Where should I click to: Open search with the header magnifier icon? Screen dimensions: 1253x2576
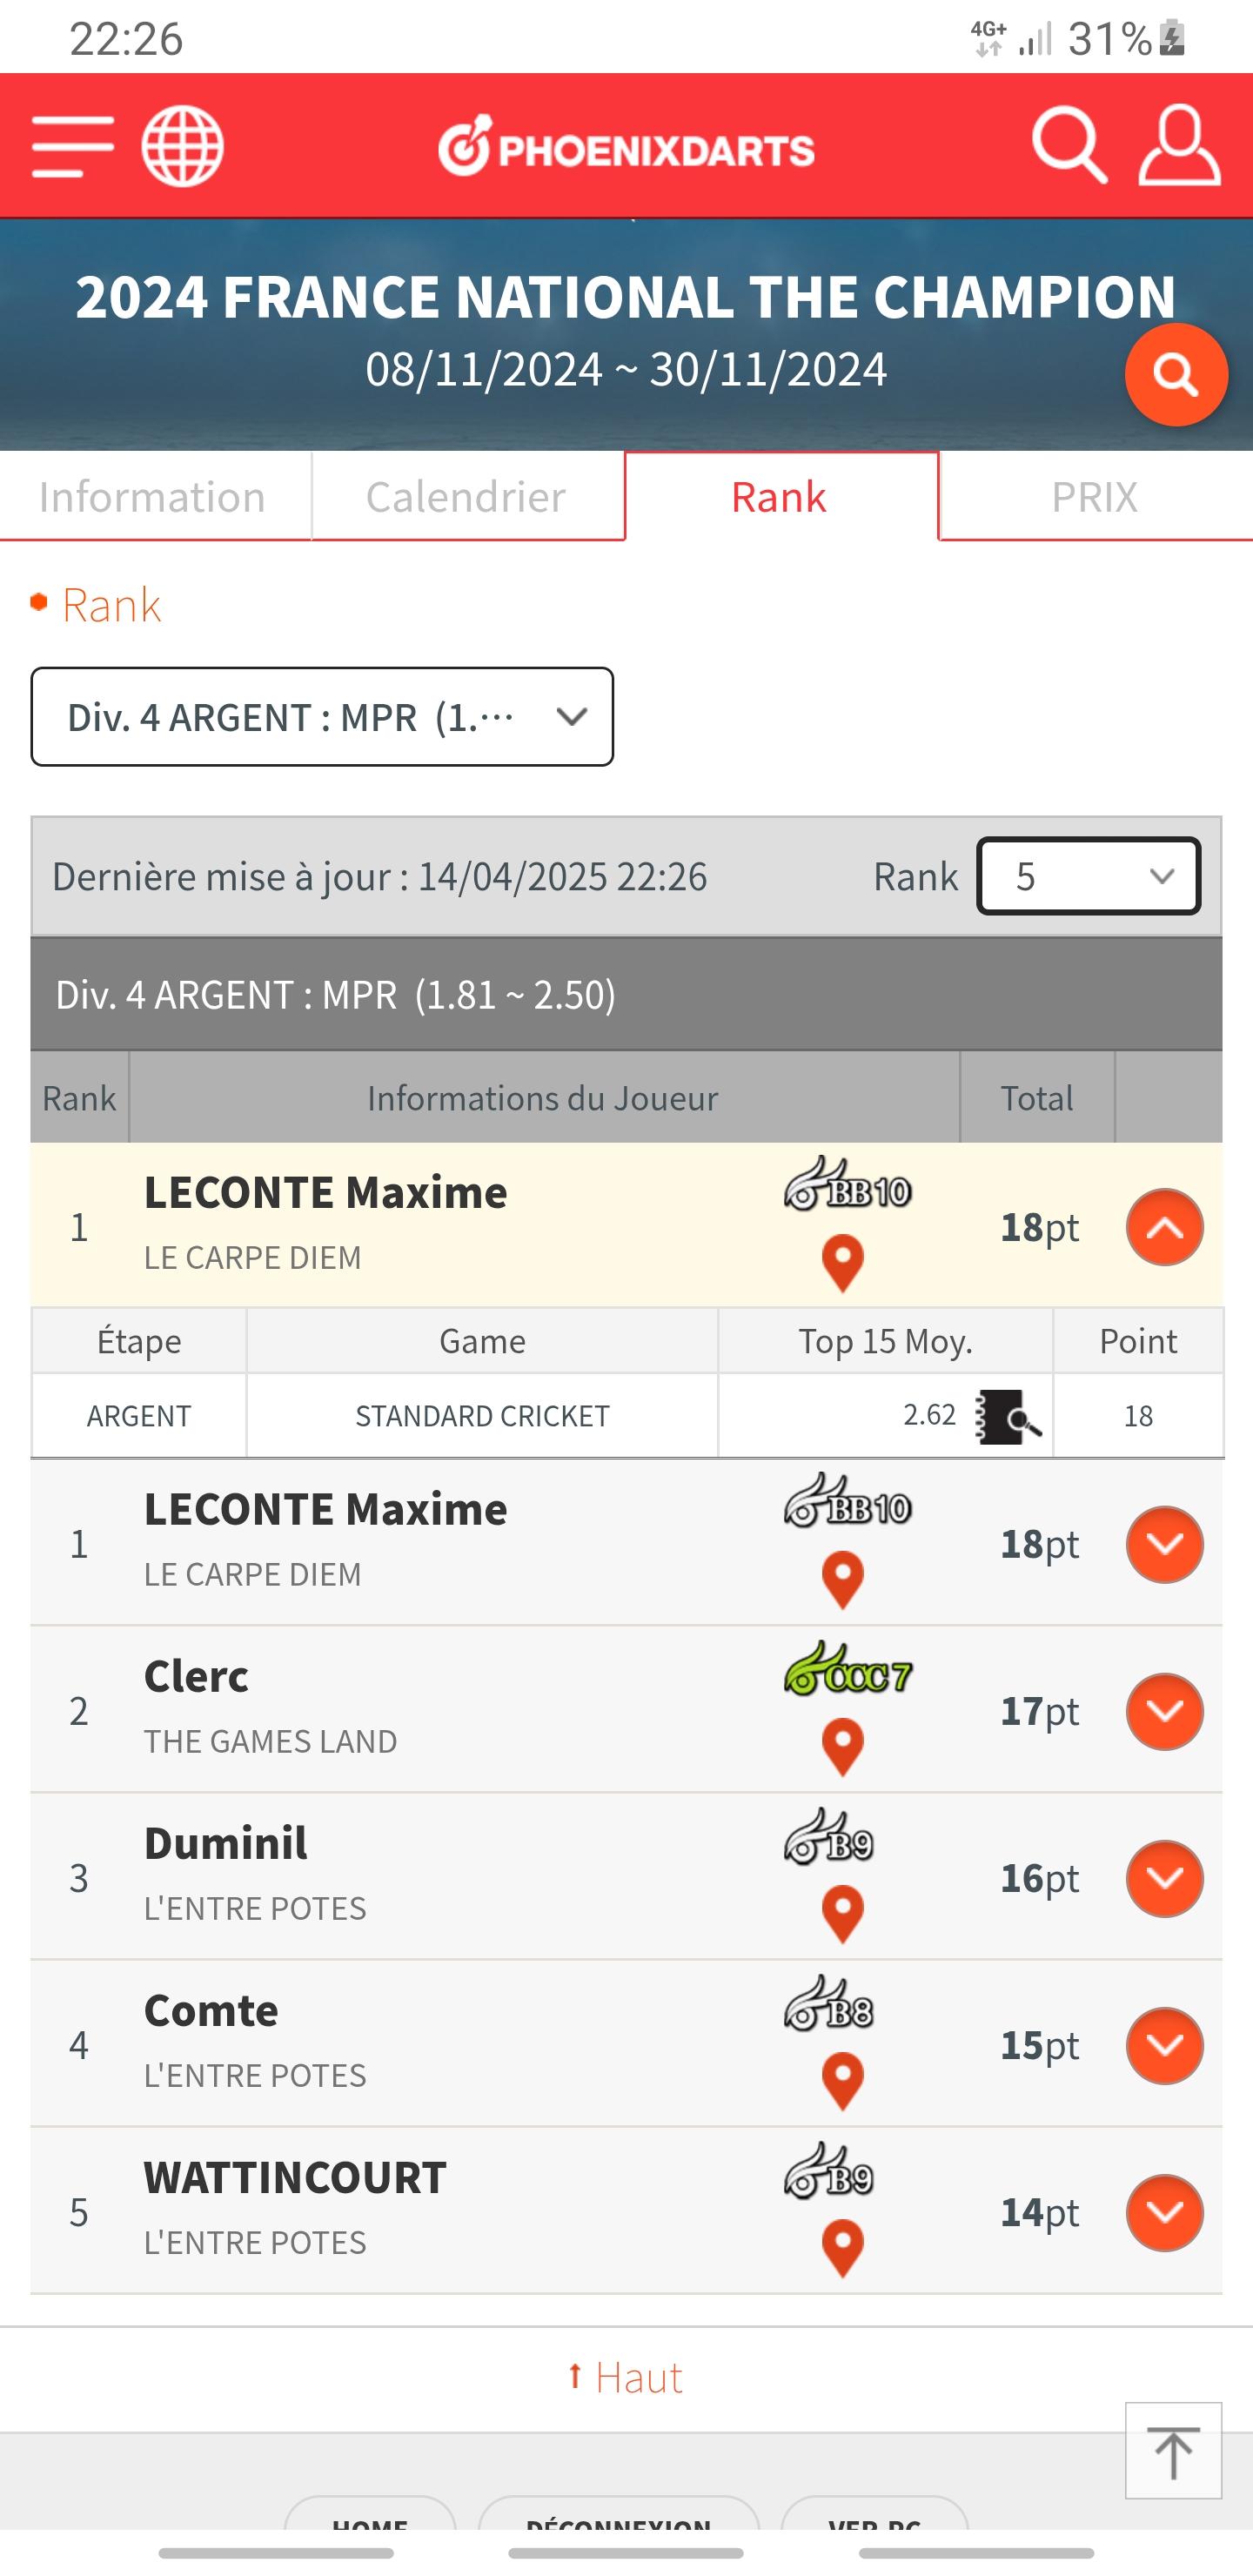[1068, 146]
